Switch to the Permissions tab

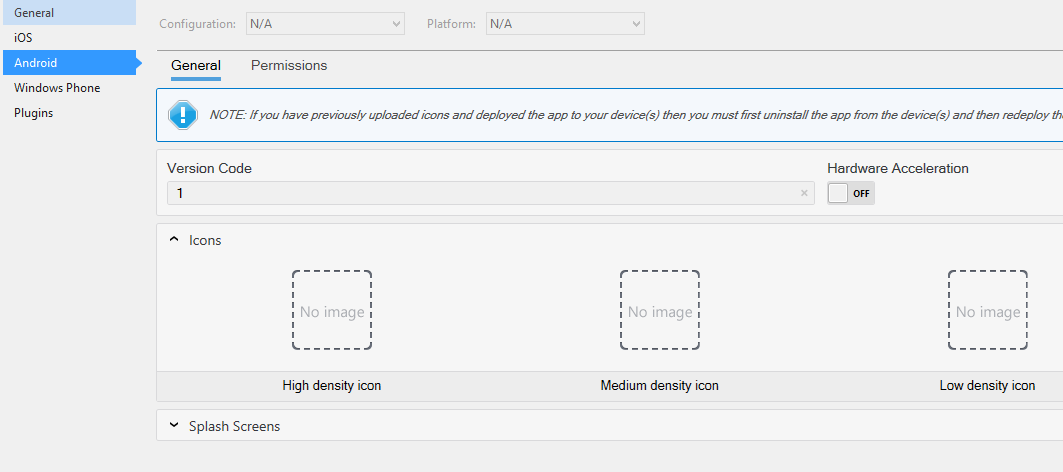(289, 66)
